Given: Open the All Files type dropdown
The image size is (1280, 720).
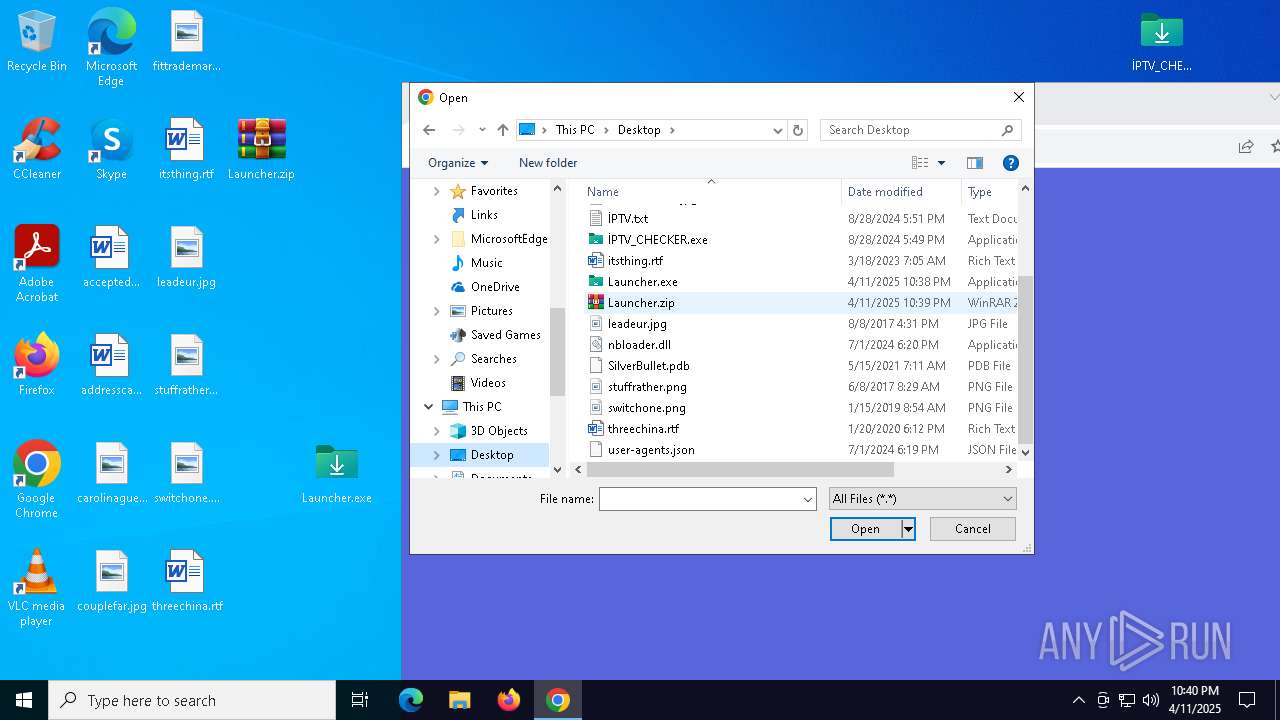Looking at the screenshot, I should tap(922, 499).
